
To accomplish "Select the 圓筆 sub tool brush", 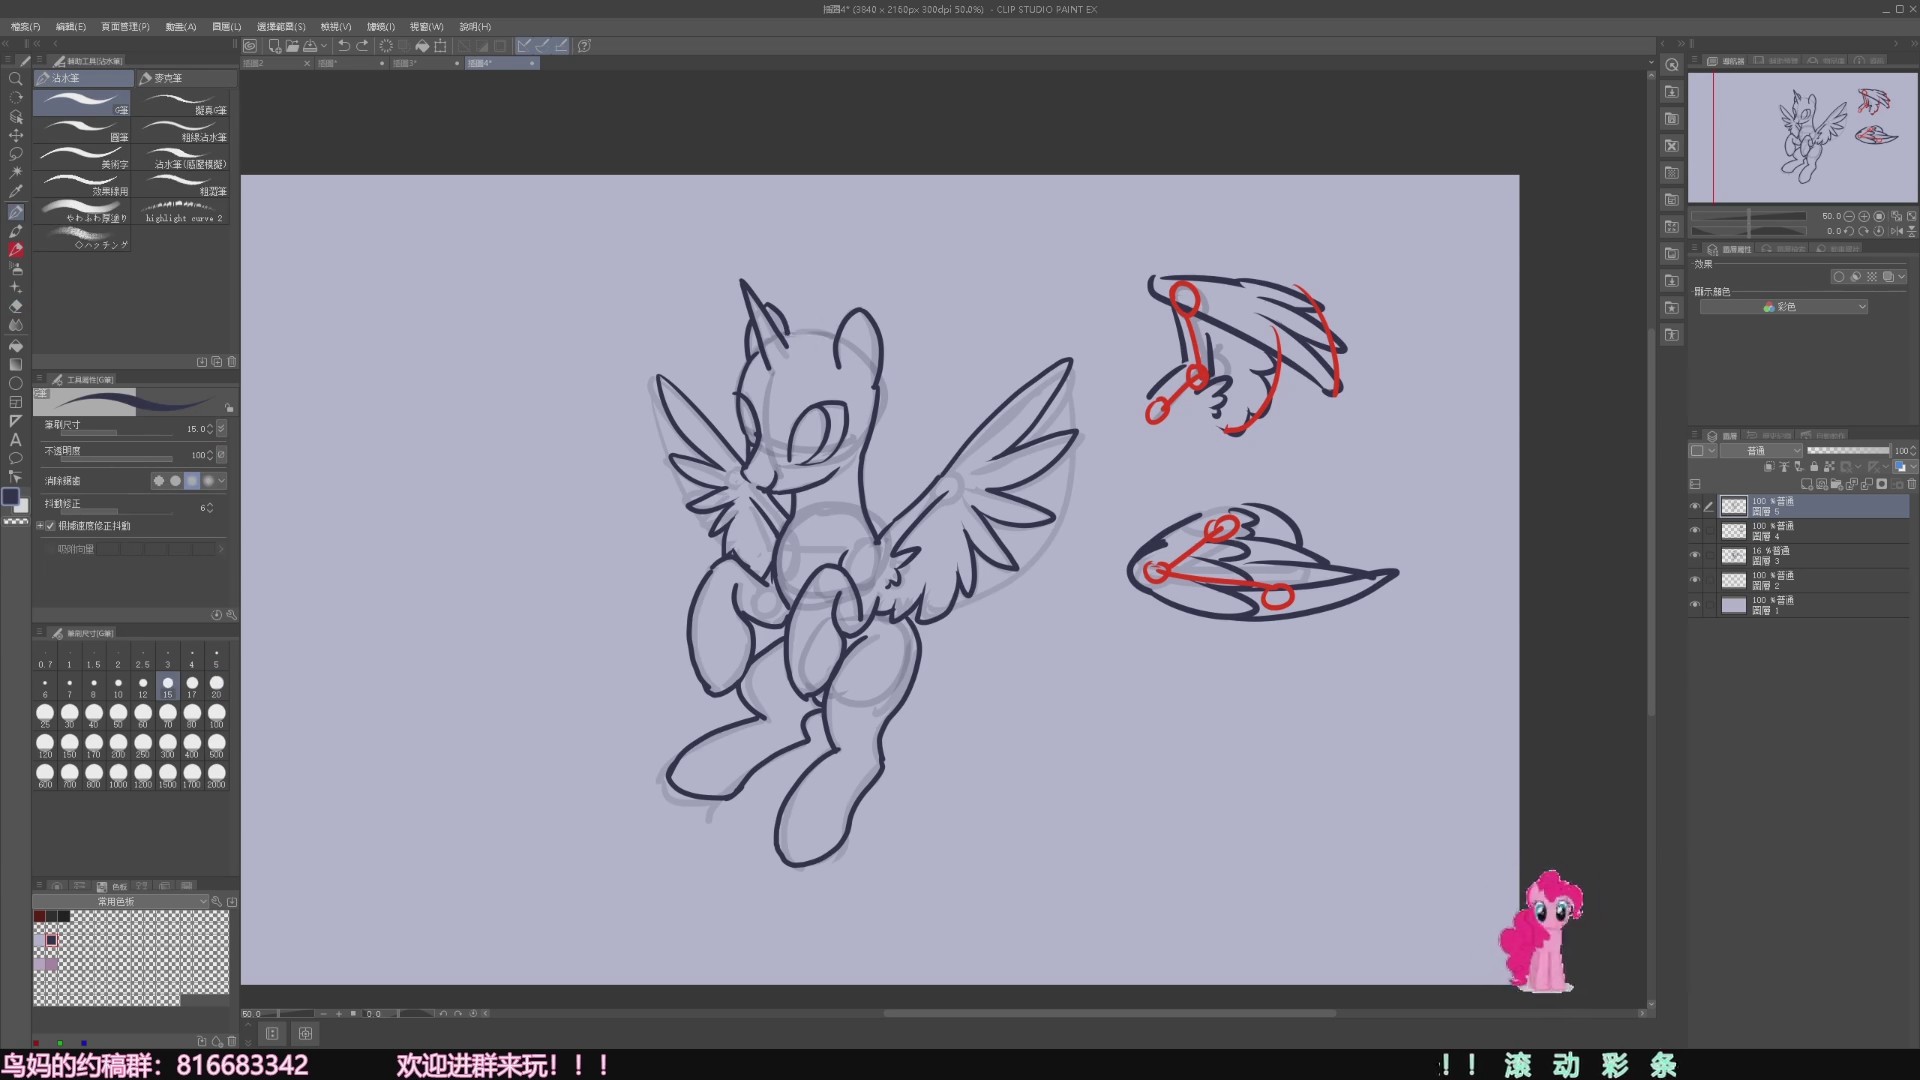I will coord(82,131).
